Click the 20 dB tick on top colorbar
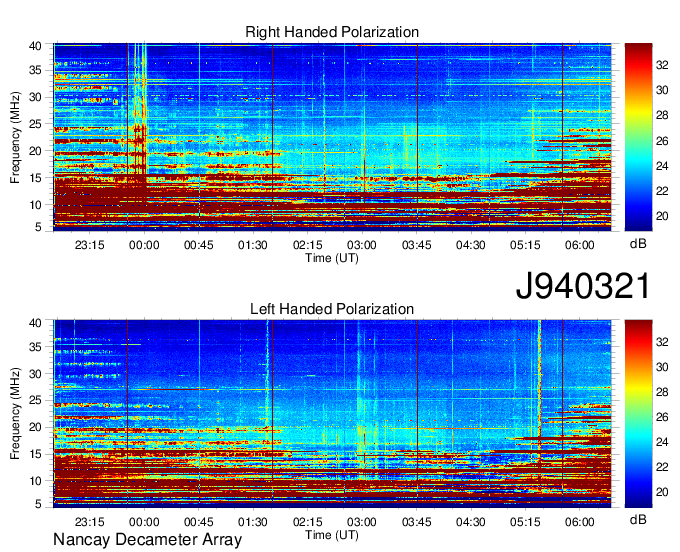Image resolution: width=680 pixels, height=552 pixels. coord(662,216)
